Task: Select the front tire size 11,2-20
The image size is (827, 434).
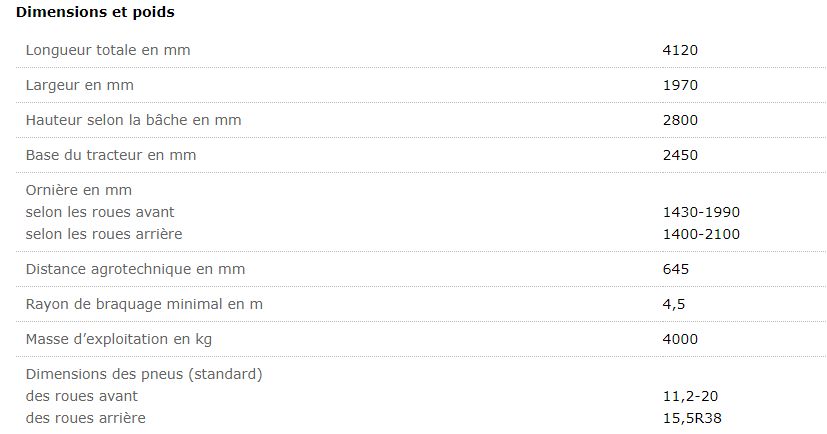Action: [690, 396]
